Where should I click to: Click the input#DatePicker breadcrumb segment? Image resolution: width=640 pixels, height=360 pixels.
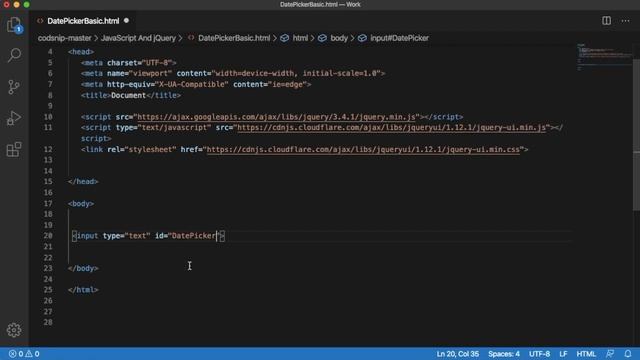pyautogui.click(x=399, y=38)
